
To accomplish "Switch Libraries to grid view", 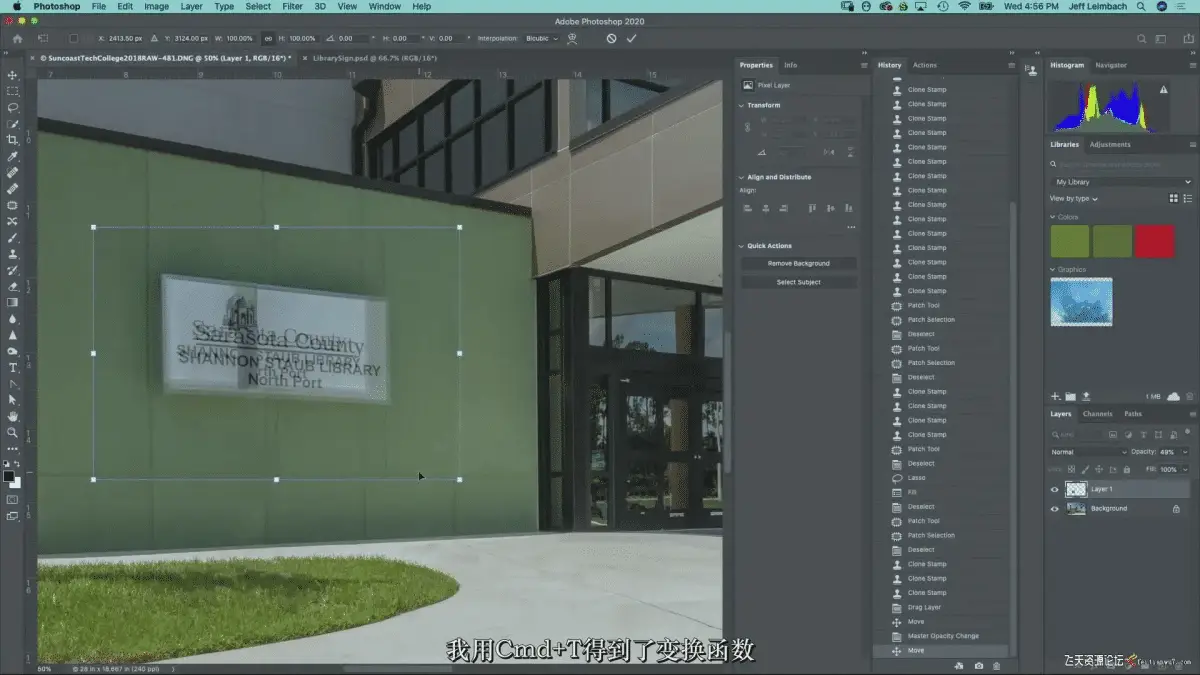I will [x=1174, y=198].
